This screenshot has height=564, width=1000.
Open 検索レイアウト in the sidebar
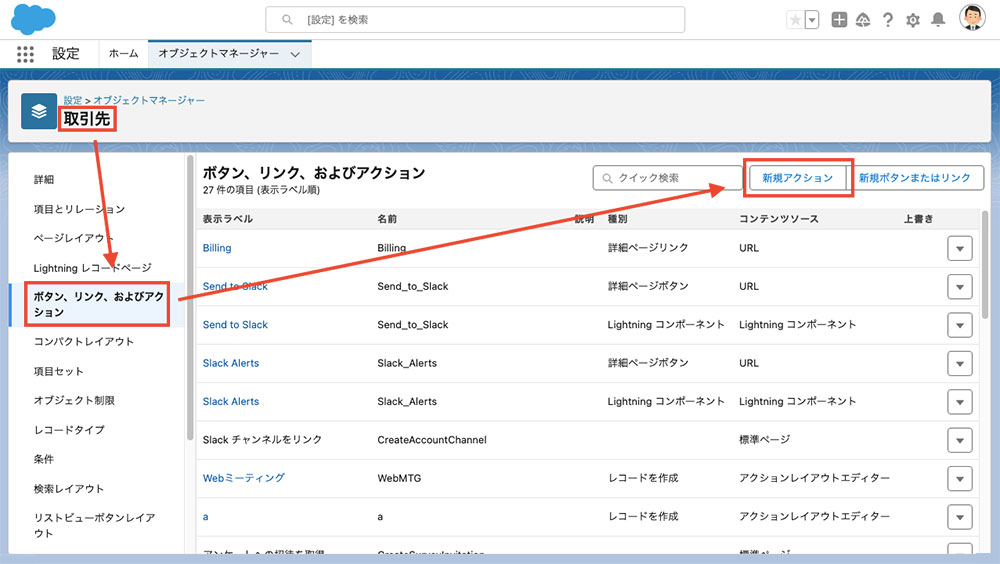69,489
